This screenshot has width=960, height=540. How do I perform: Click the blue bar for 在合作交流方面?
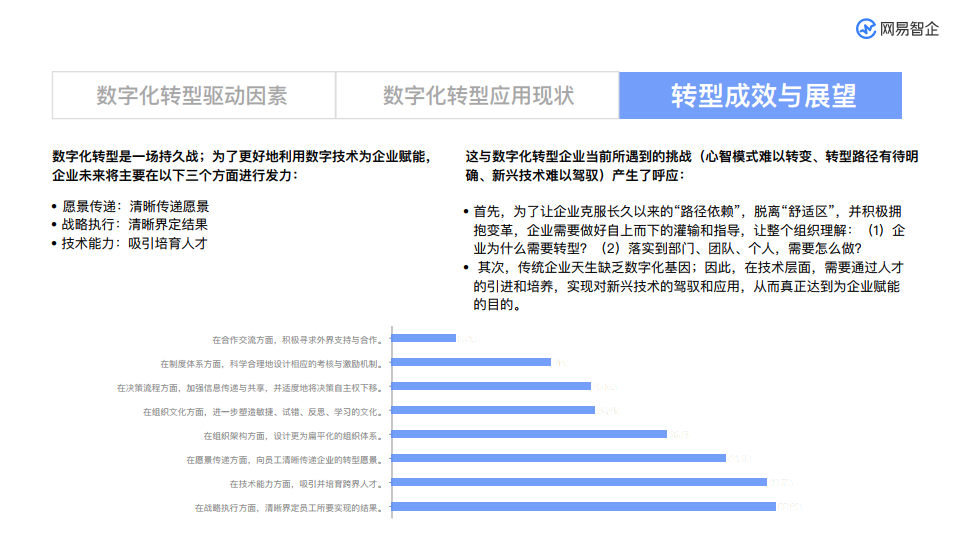[424, 338]
